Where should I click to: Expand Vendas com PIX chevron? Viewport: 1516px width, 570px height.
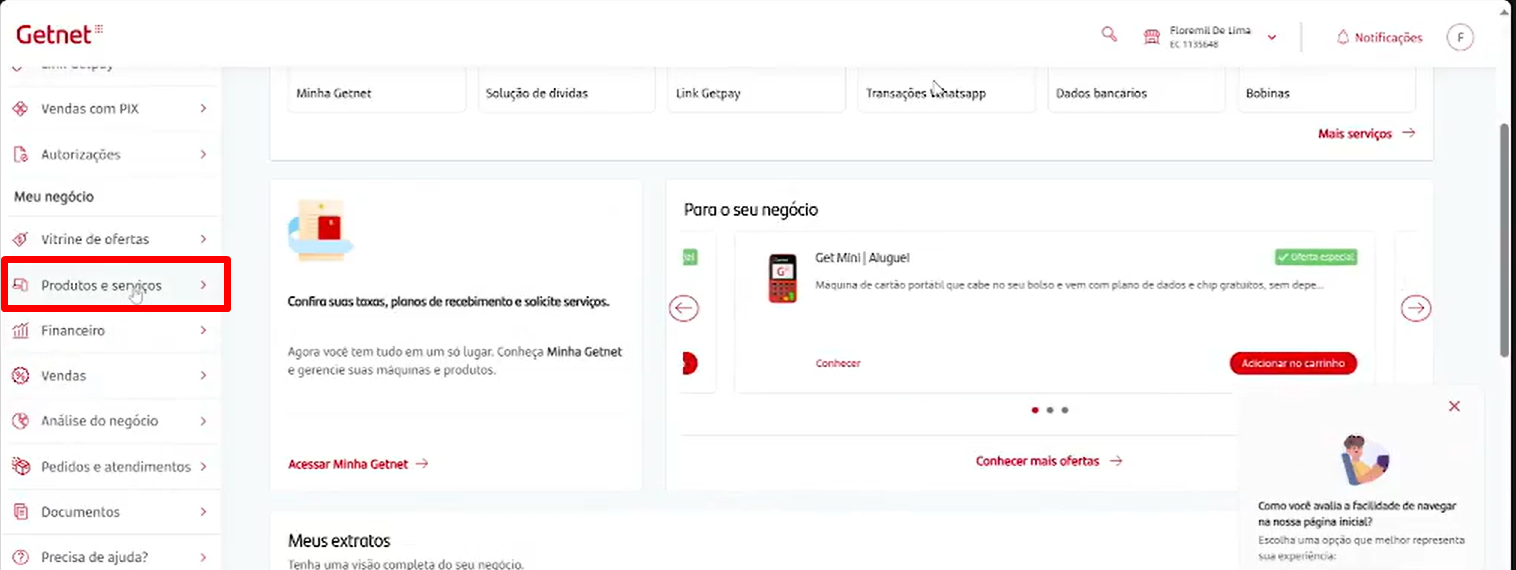pyautogui.click(x=203, y=109)
